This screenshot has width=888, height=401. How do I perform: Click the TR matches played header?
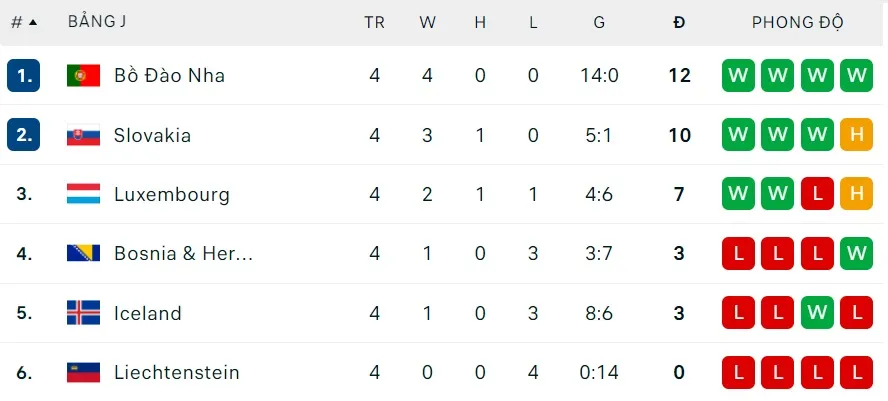(374, 22)
